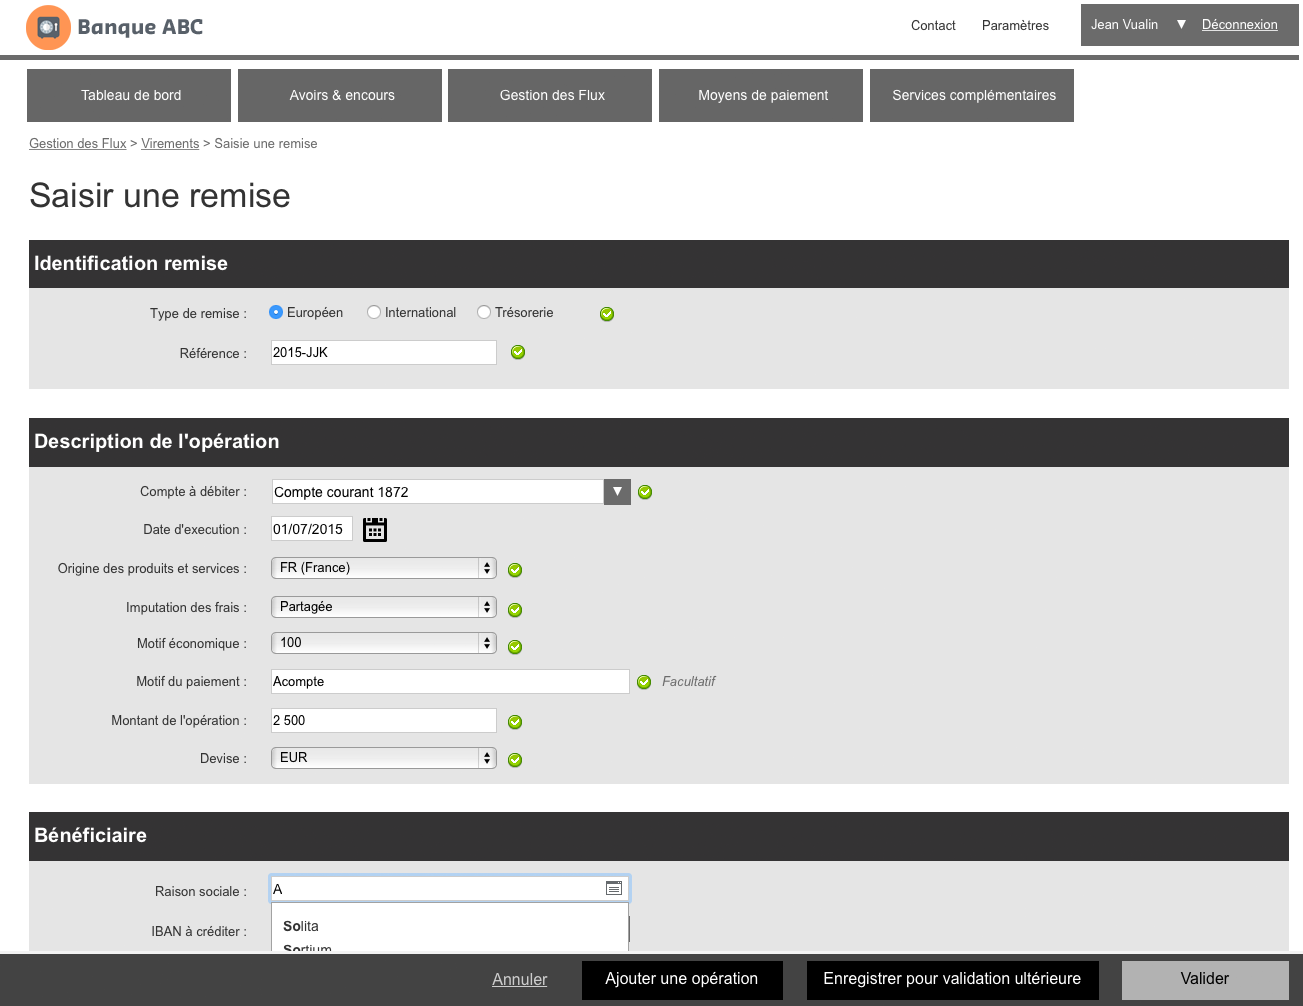Select the International remise type
1303x1006 pixels.
click(x=374, y=312)
